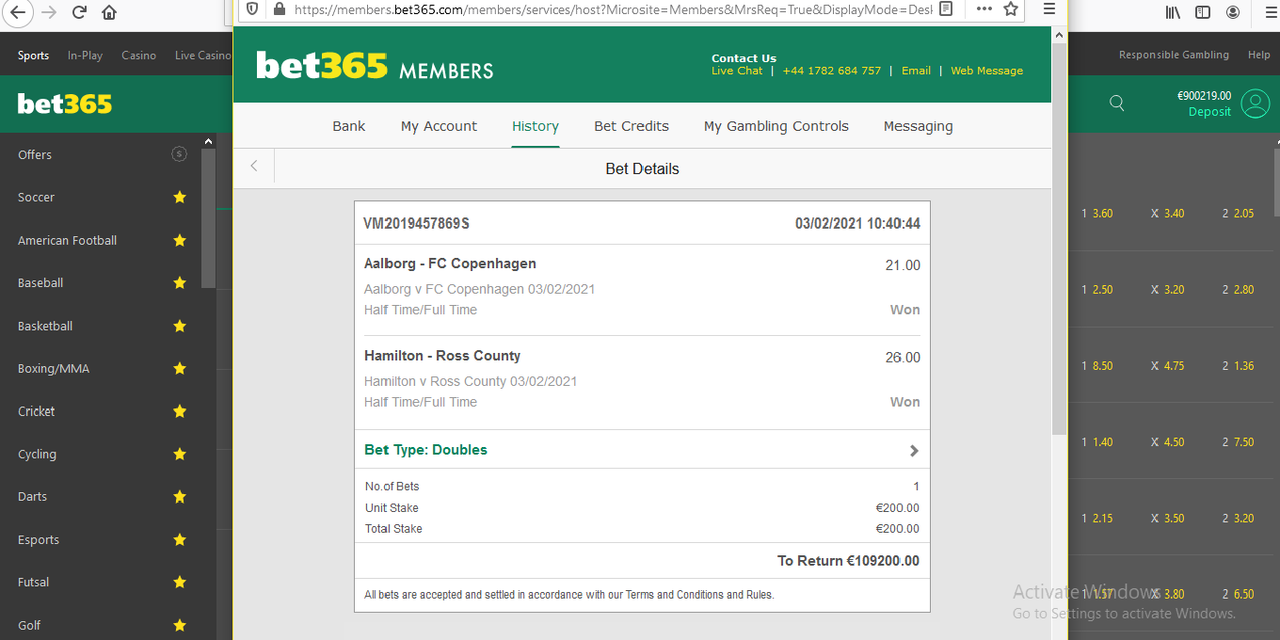Image resolution: width=1280 pixels, height=640 pixels.
Task: Select away win odds 2.05
Action: pyautogui.click(x=1244, y=213)
